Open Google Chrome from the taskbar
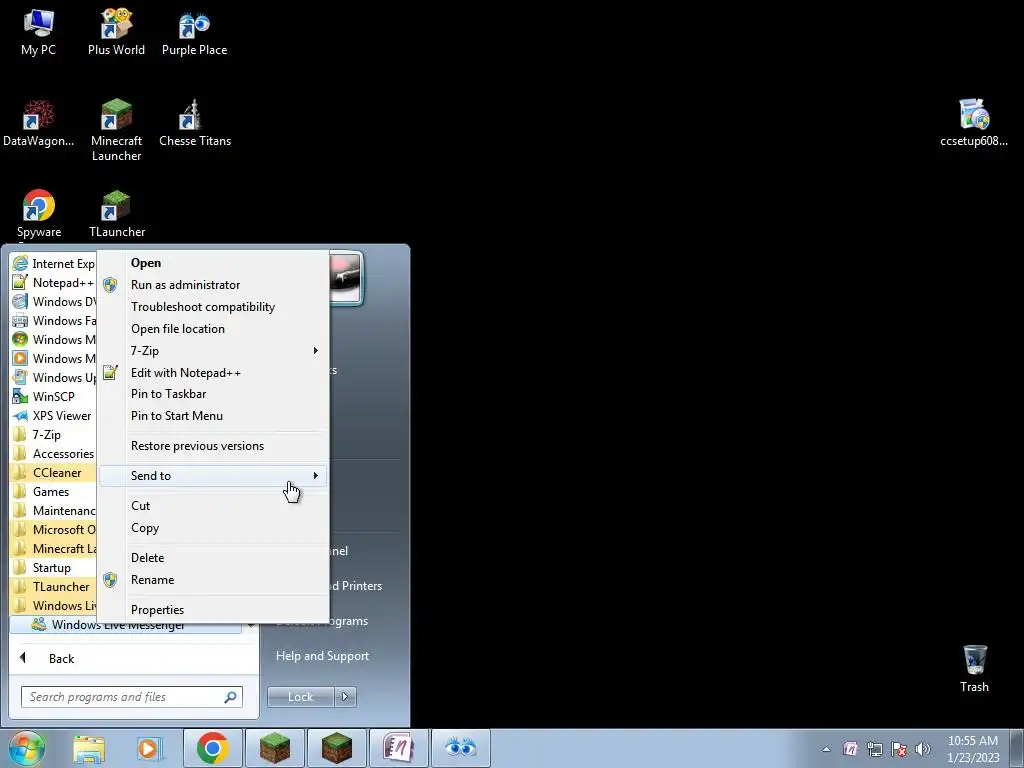This screenshot has height=768, width=1024. click(212, 748)
